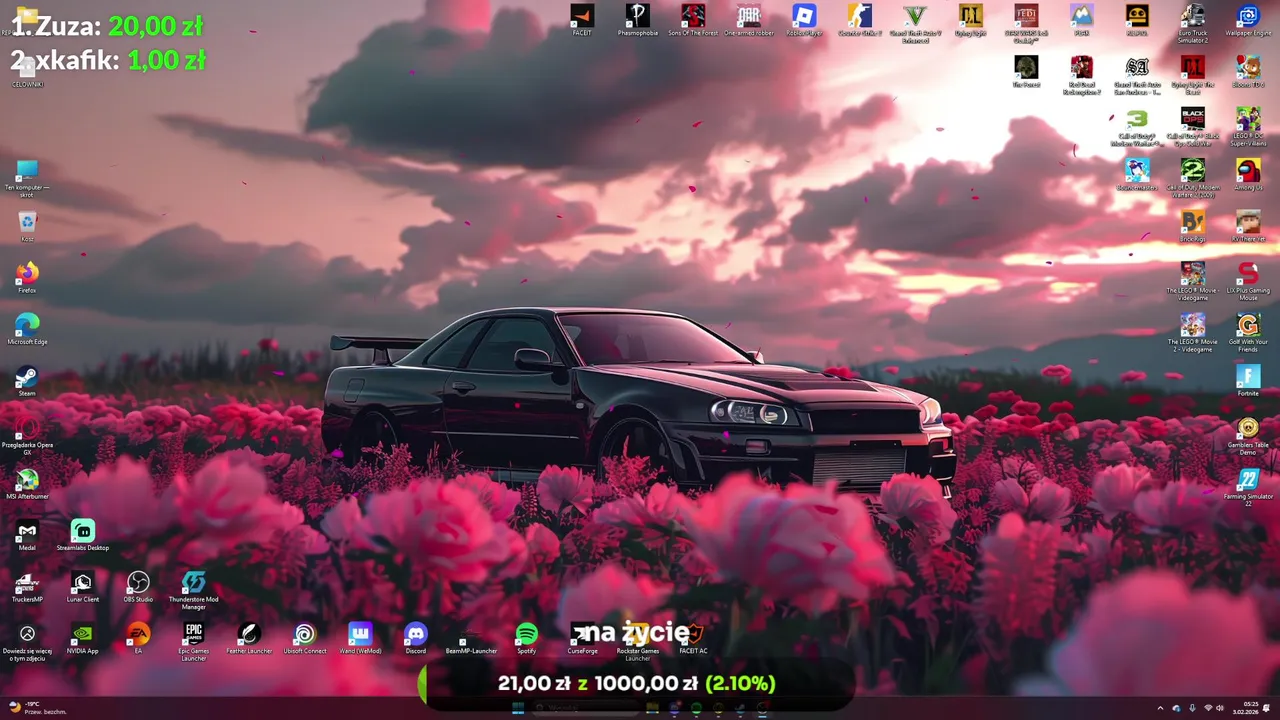Open the Bounce masters game icon
This screenshot has height=720, width=1280.
click(1137, 175)
